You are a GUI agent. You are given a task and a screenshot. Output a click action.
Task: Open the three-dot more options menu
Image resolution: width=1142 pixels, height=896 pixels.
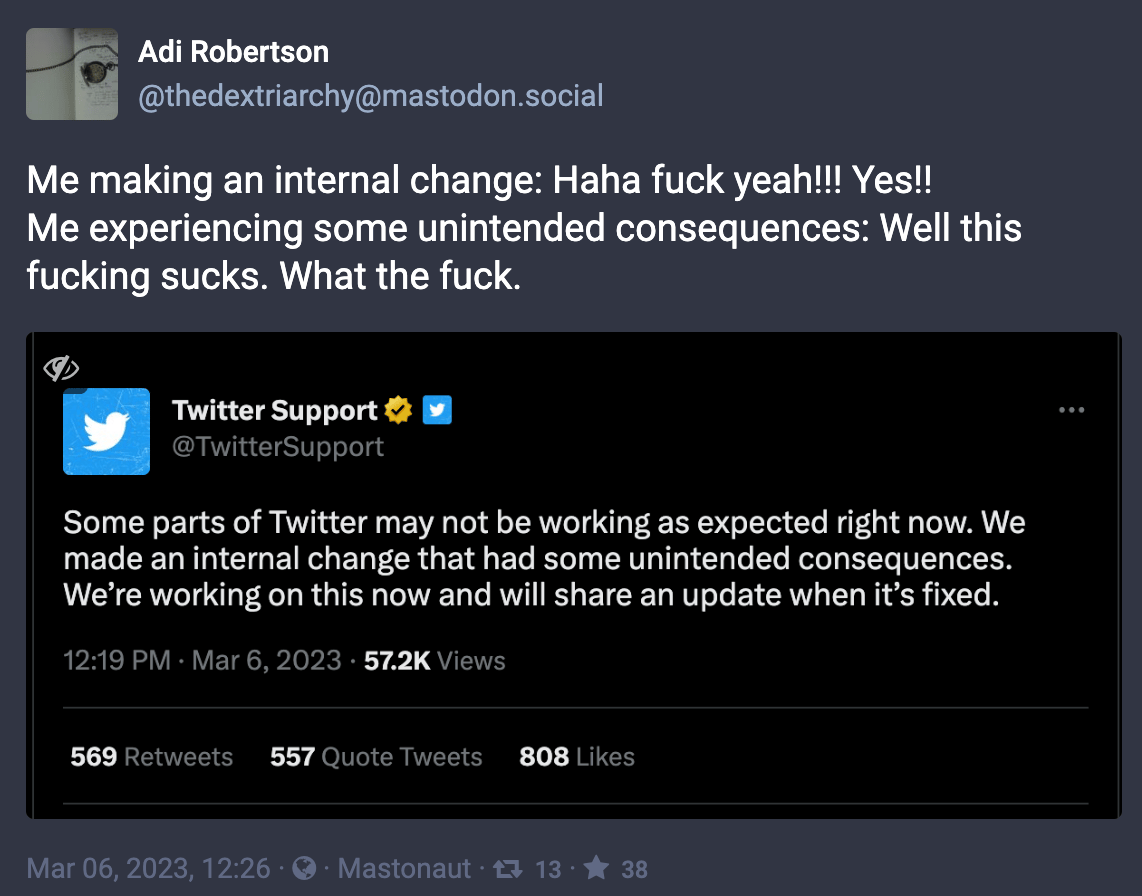[x=1071, y=410]
